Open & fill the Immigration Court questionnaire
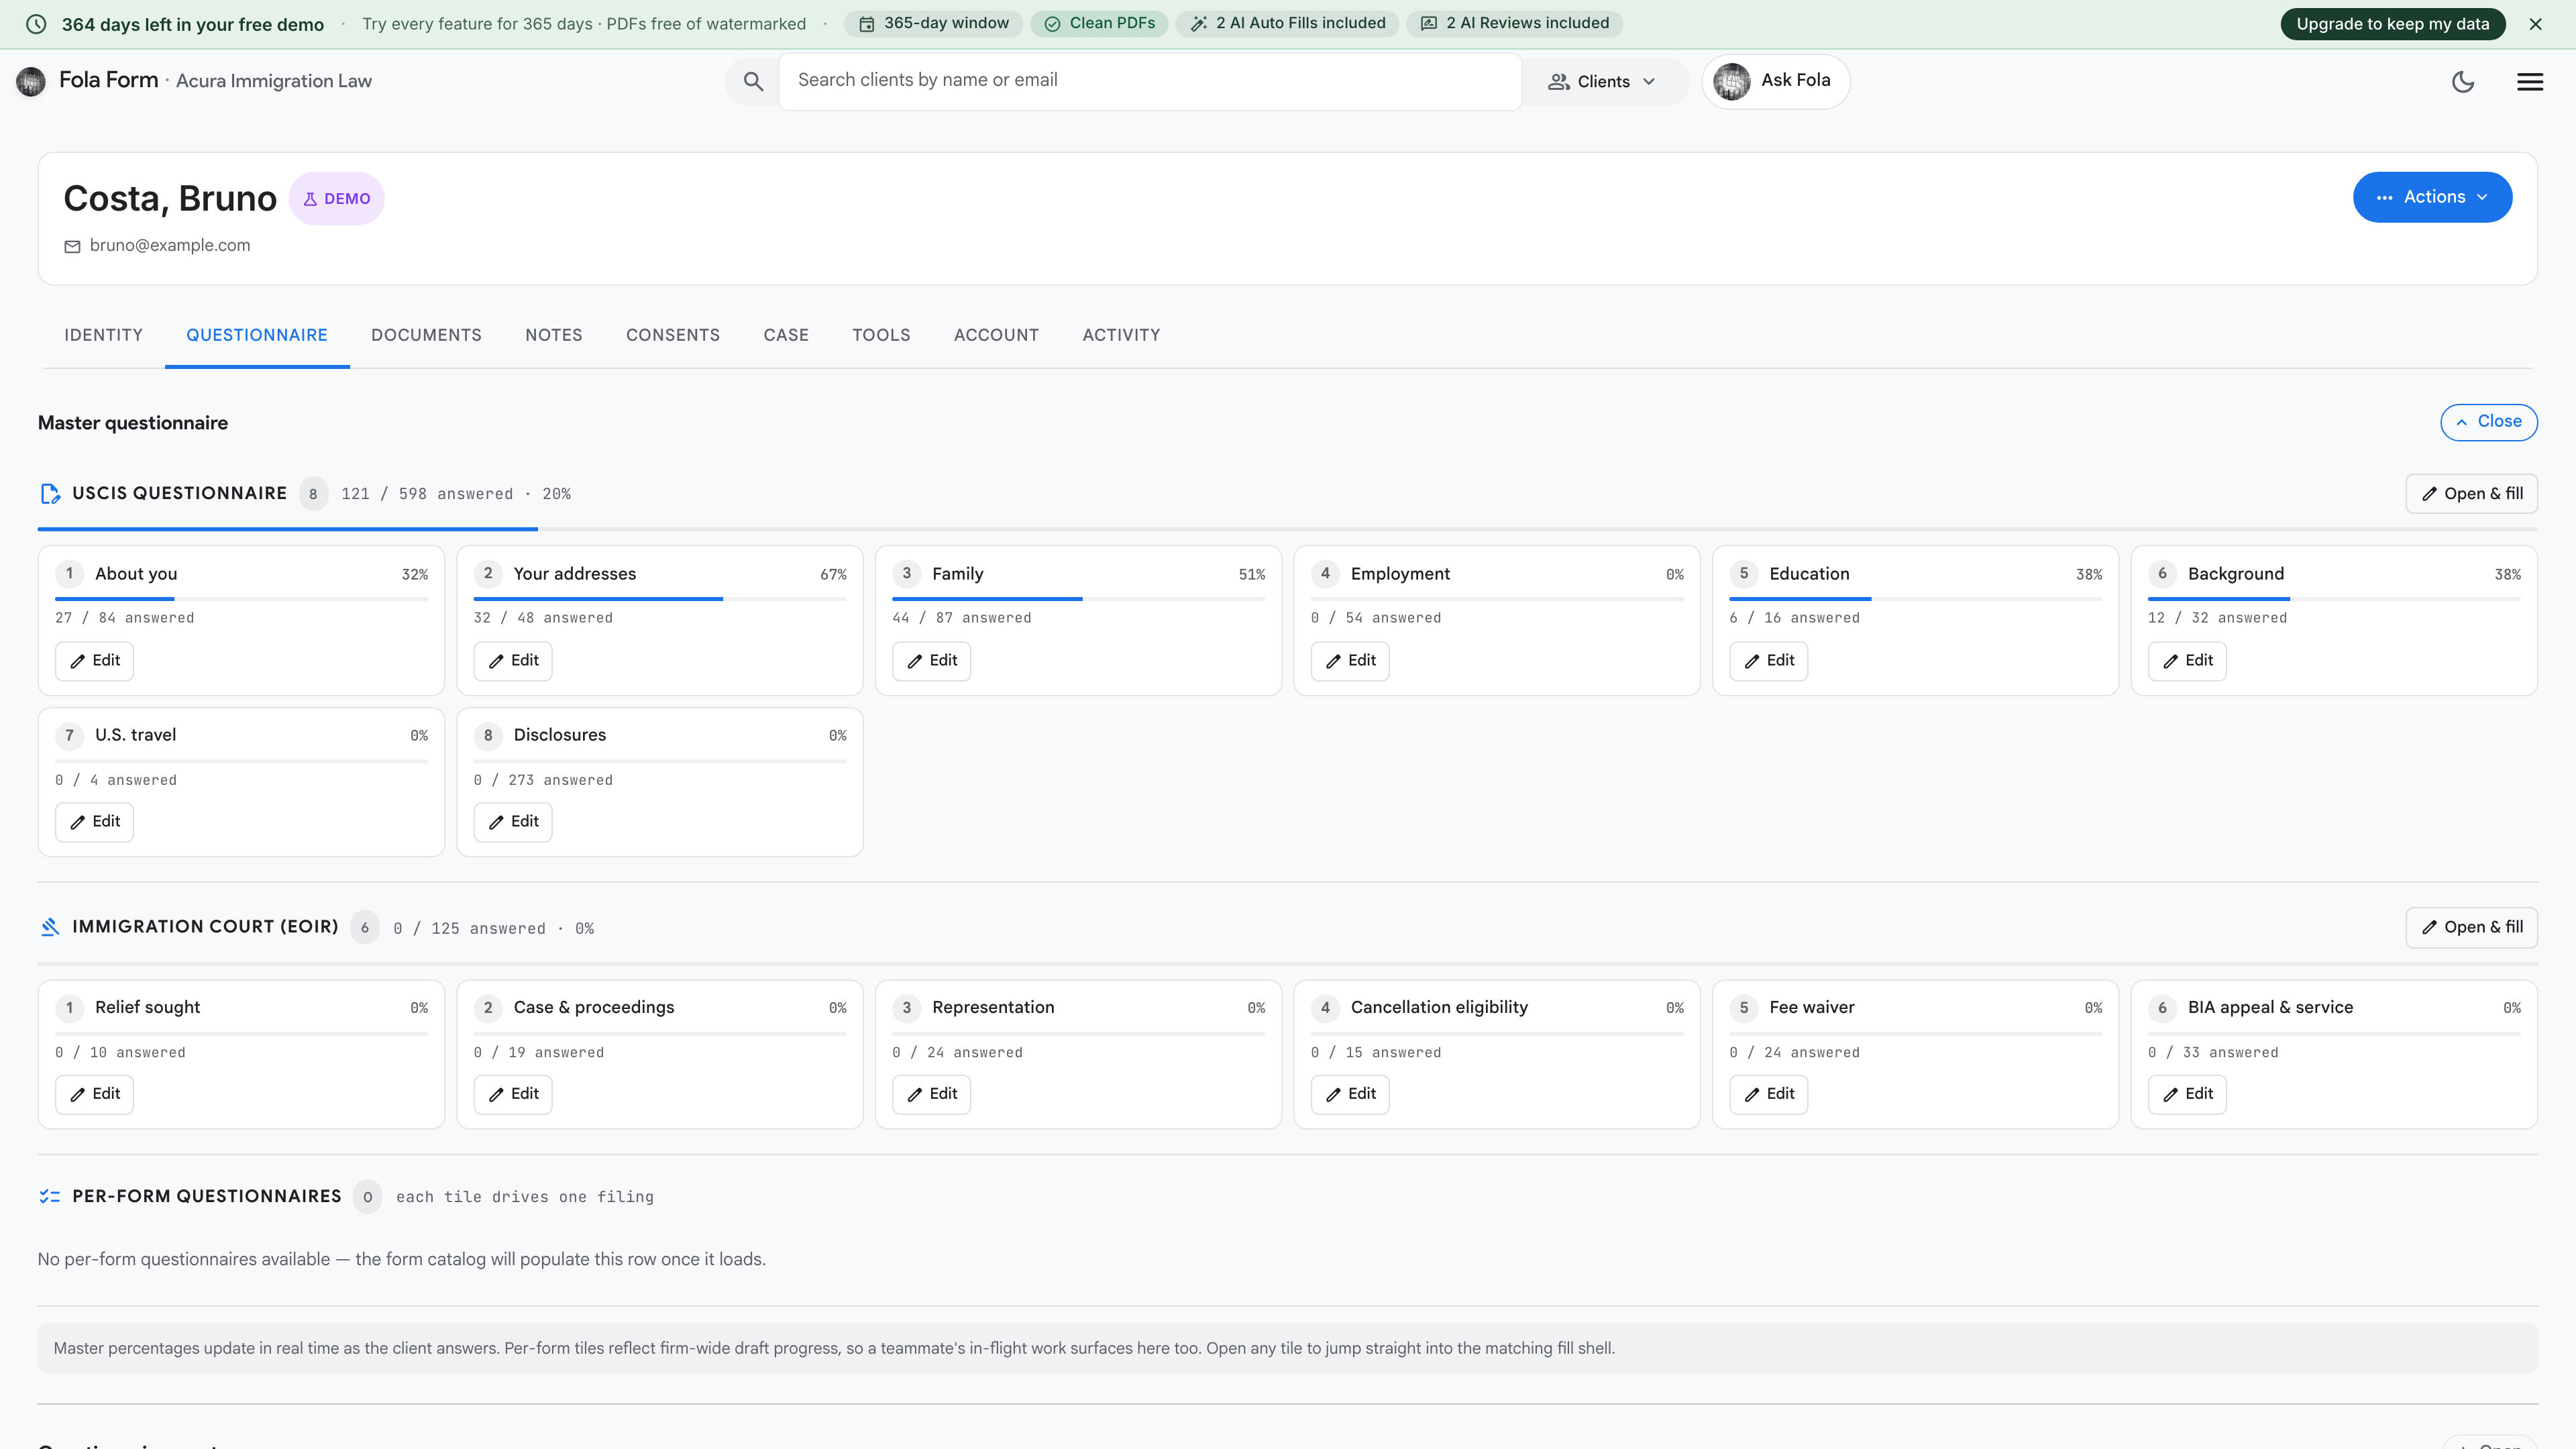 pyautogui.click(x=2471, y=927)
